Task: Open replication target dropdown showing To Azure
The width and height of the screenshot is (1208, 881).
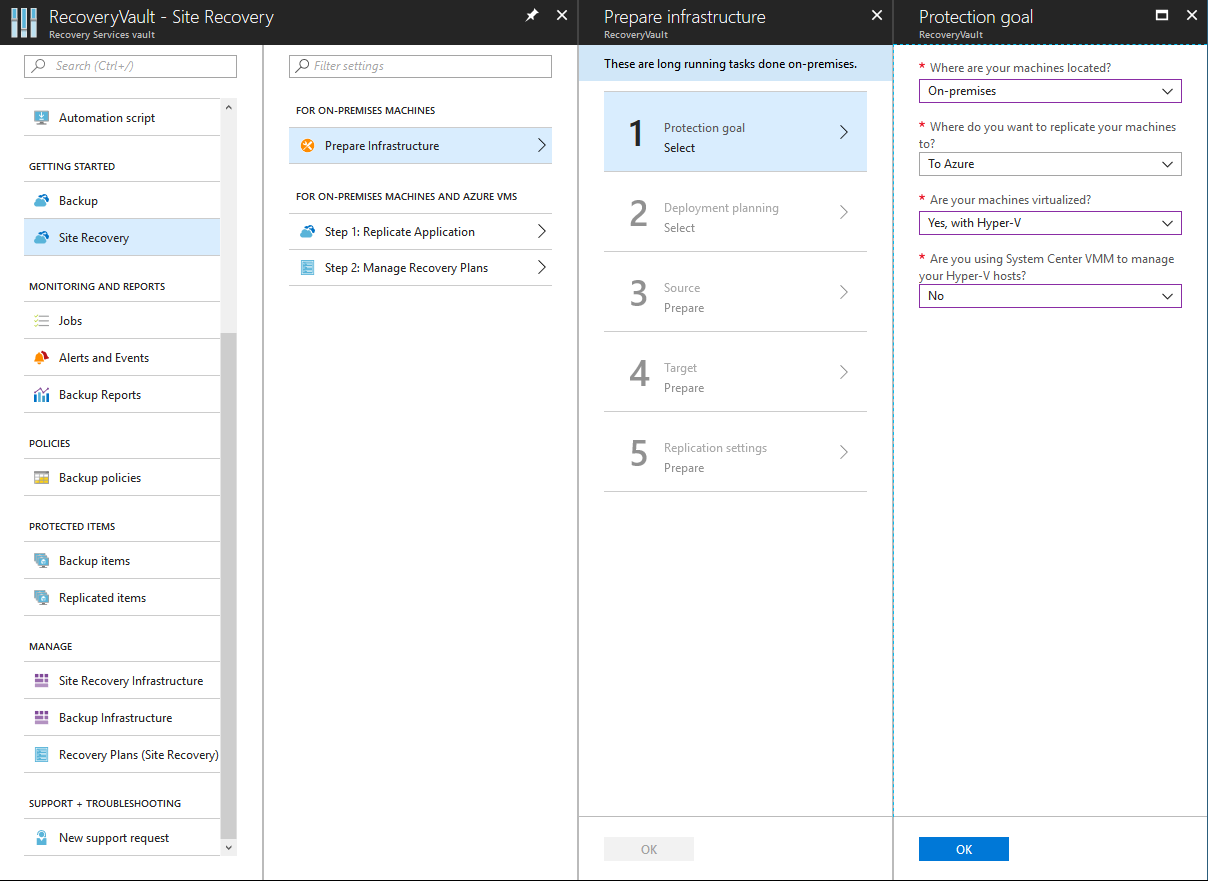Action: tap(1050, 164)
